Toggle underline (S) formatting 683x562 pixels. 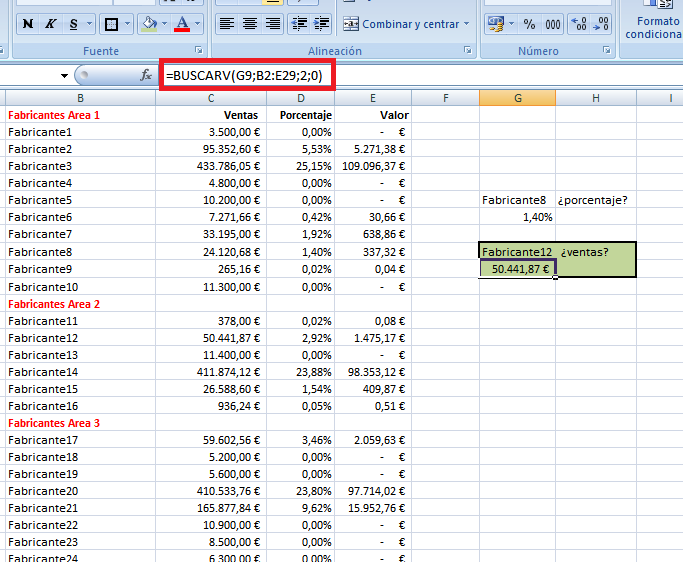click(74, 23)
